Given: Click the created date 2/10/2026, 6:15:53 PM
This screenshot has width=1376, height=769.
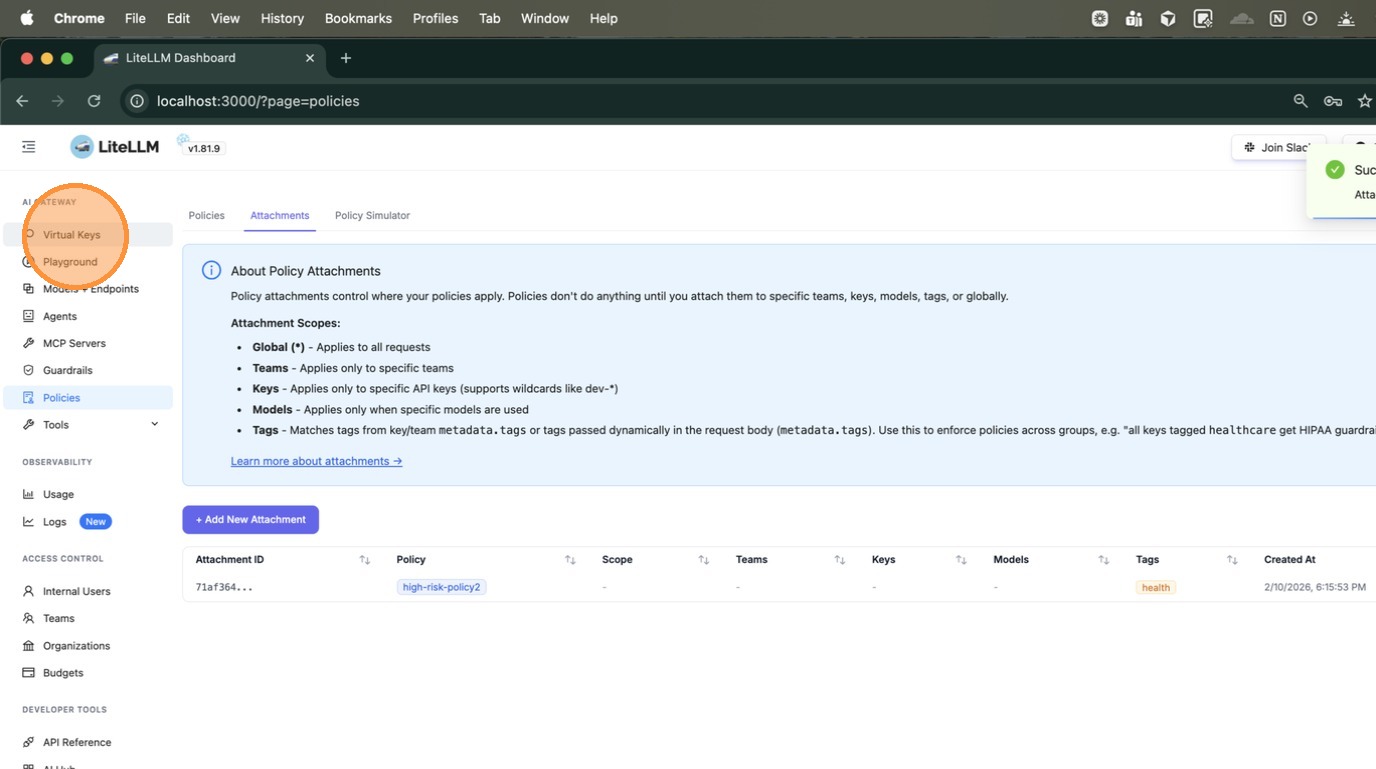Looking at the screenshot, I should tap(1315, 587).
